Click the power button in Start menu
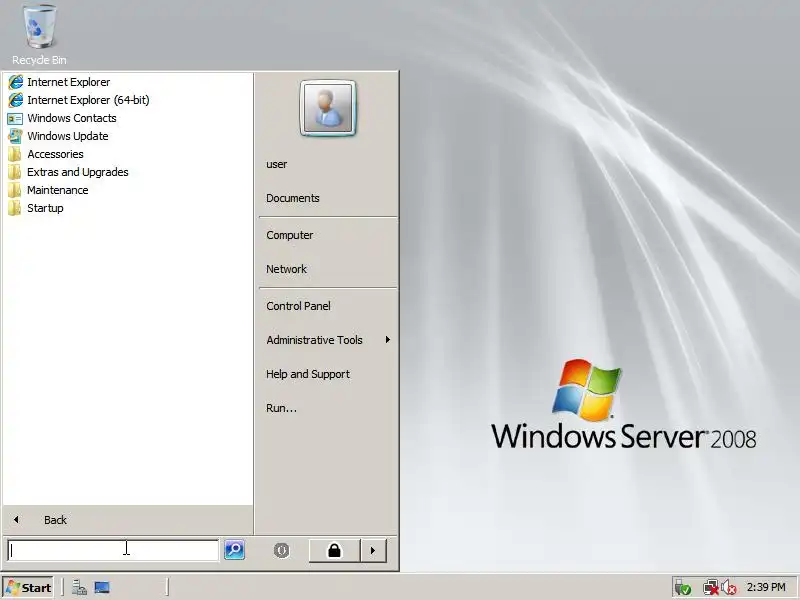The width and height of the screenshot is (800, 600). pos(282,551)
